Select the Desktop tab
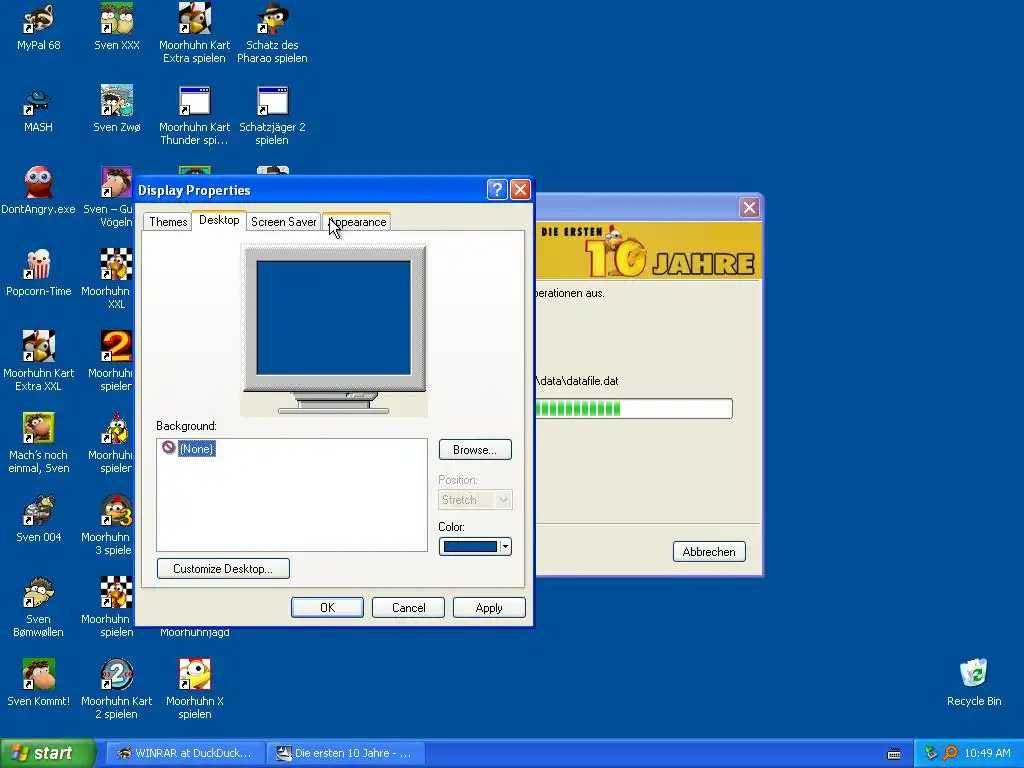 (x=219, y=220)
